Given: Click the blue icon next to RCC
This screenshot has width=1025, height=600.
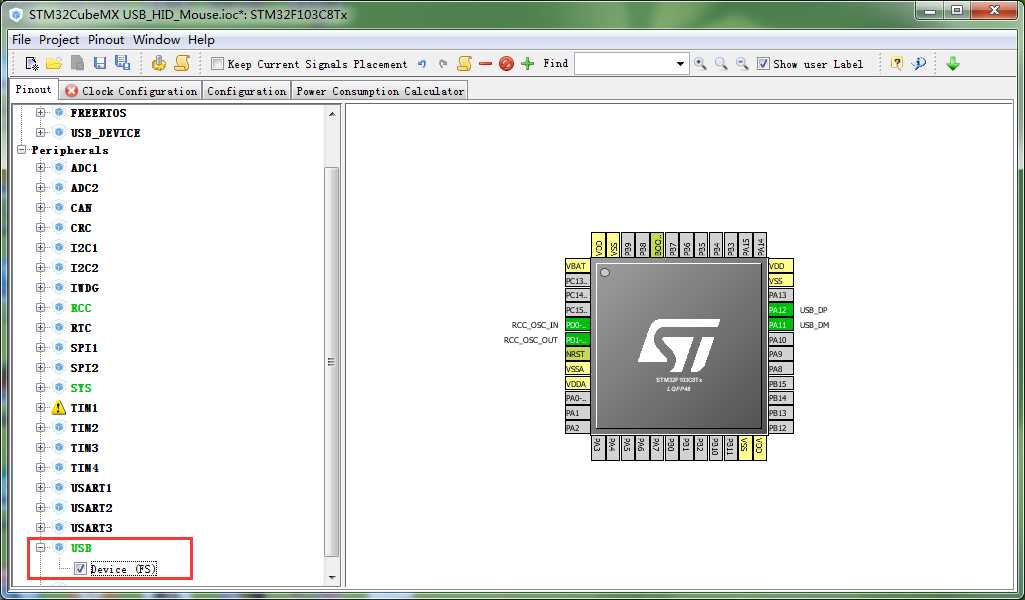Looking at the screenshot, I should click(59, 308).
